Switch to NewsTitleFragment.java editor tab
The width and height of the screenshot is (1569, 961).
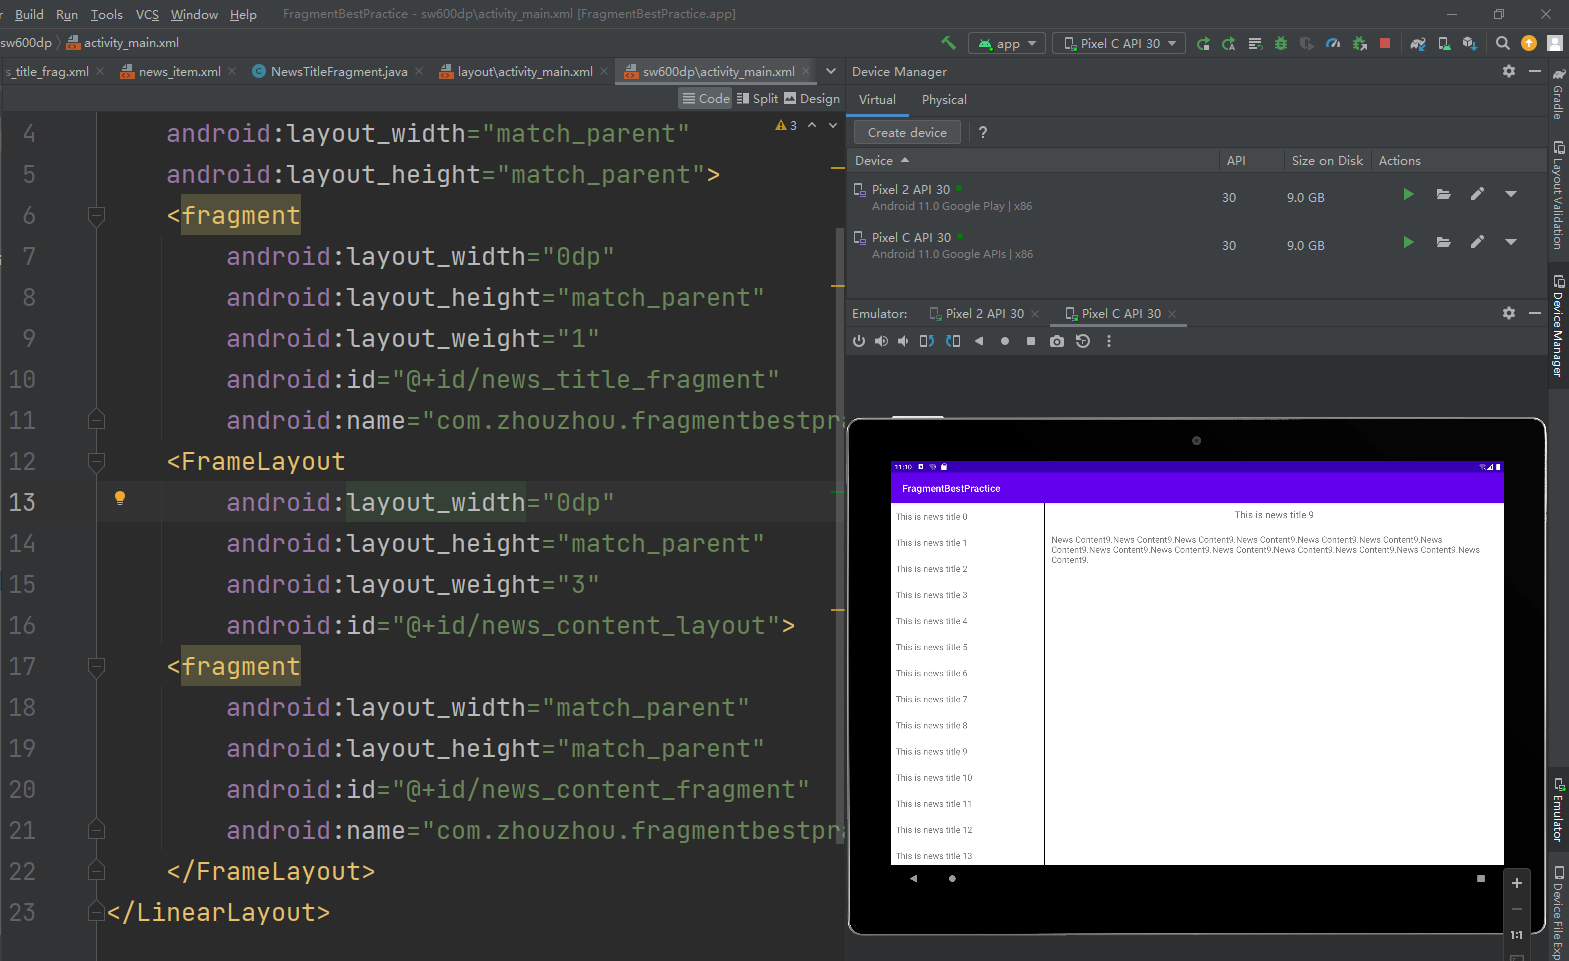(x=338, y=72)
